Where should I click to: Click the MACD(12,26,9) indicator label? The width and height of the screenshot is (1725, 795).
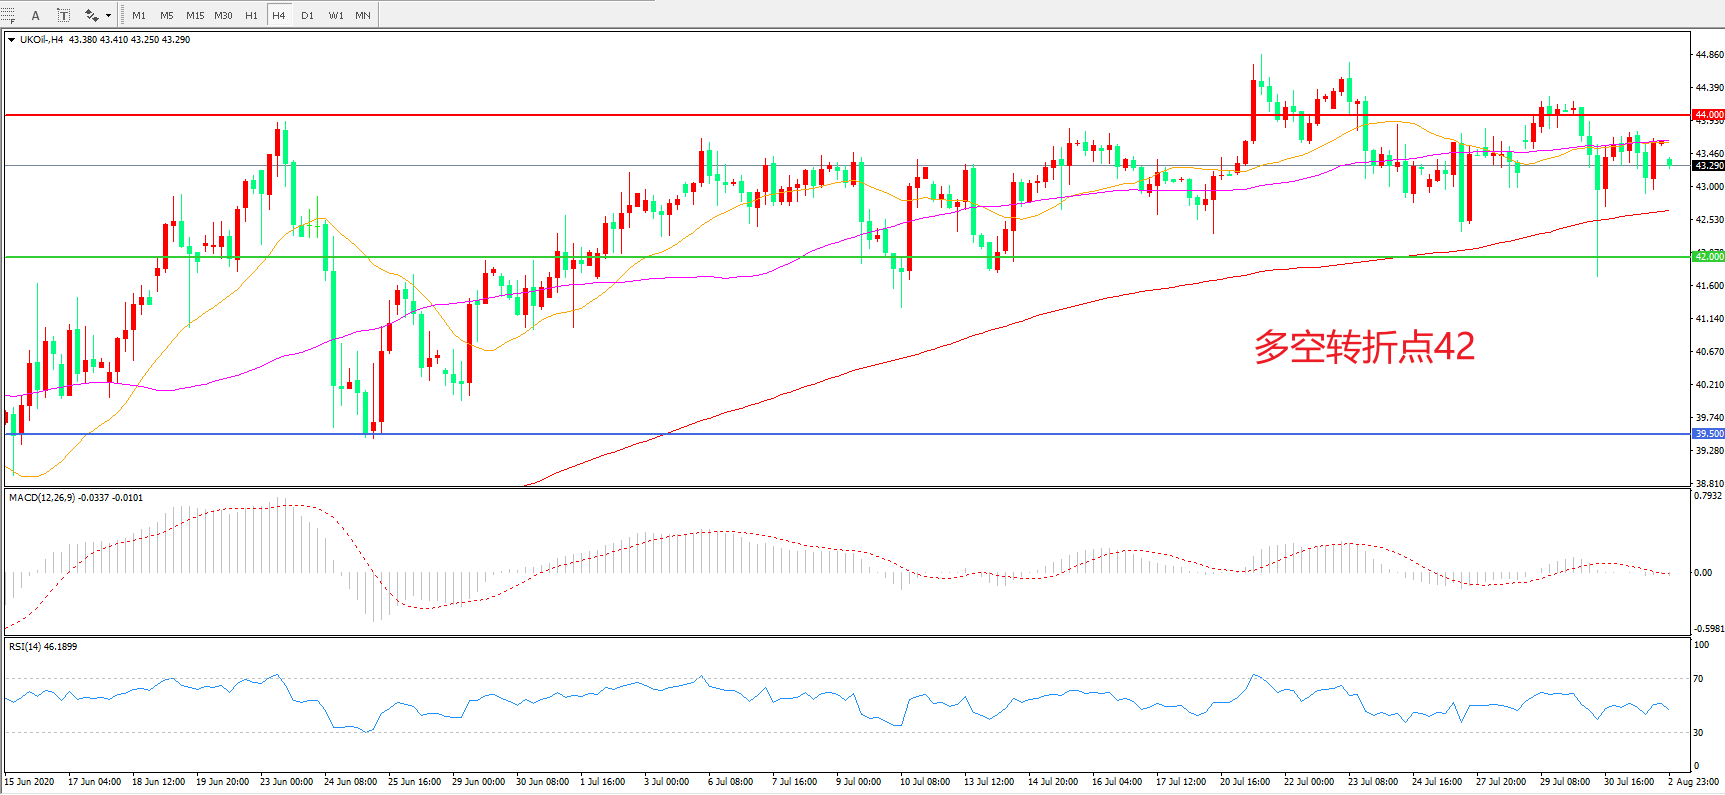(42, 497)
